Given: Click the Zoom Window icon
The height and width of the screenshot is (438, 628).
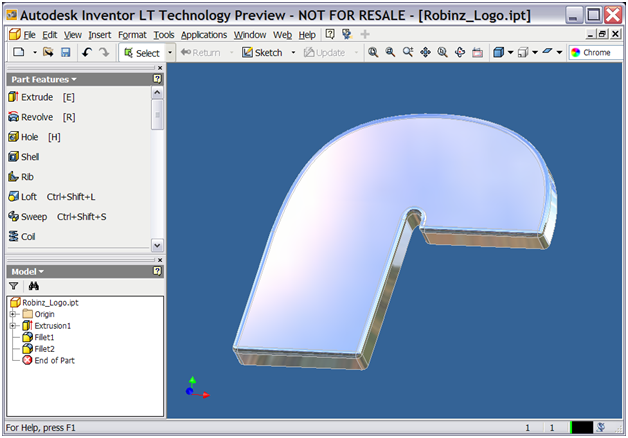Looking at the screenshot, I should point(390,52).
